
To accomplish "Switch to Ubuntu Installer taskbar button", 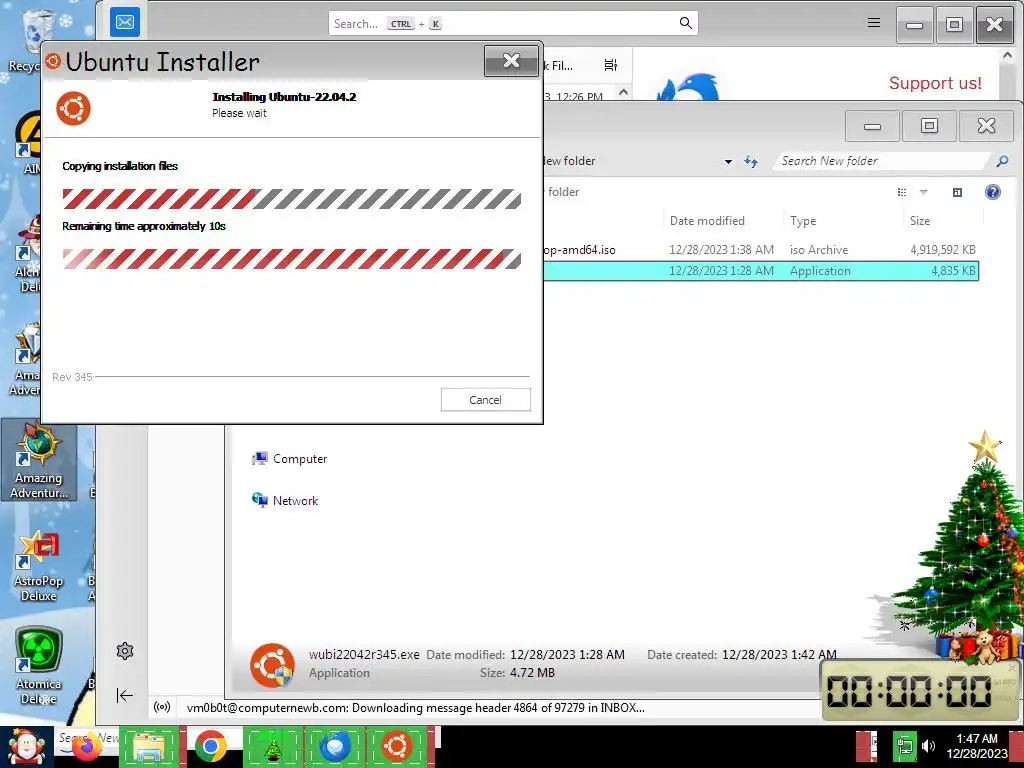I will (396, 747).
